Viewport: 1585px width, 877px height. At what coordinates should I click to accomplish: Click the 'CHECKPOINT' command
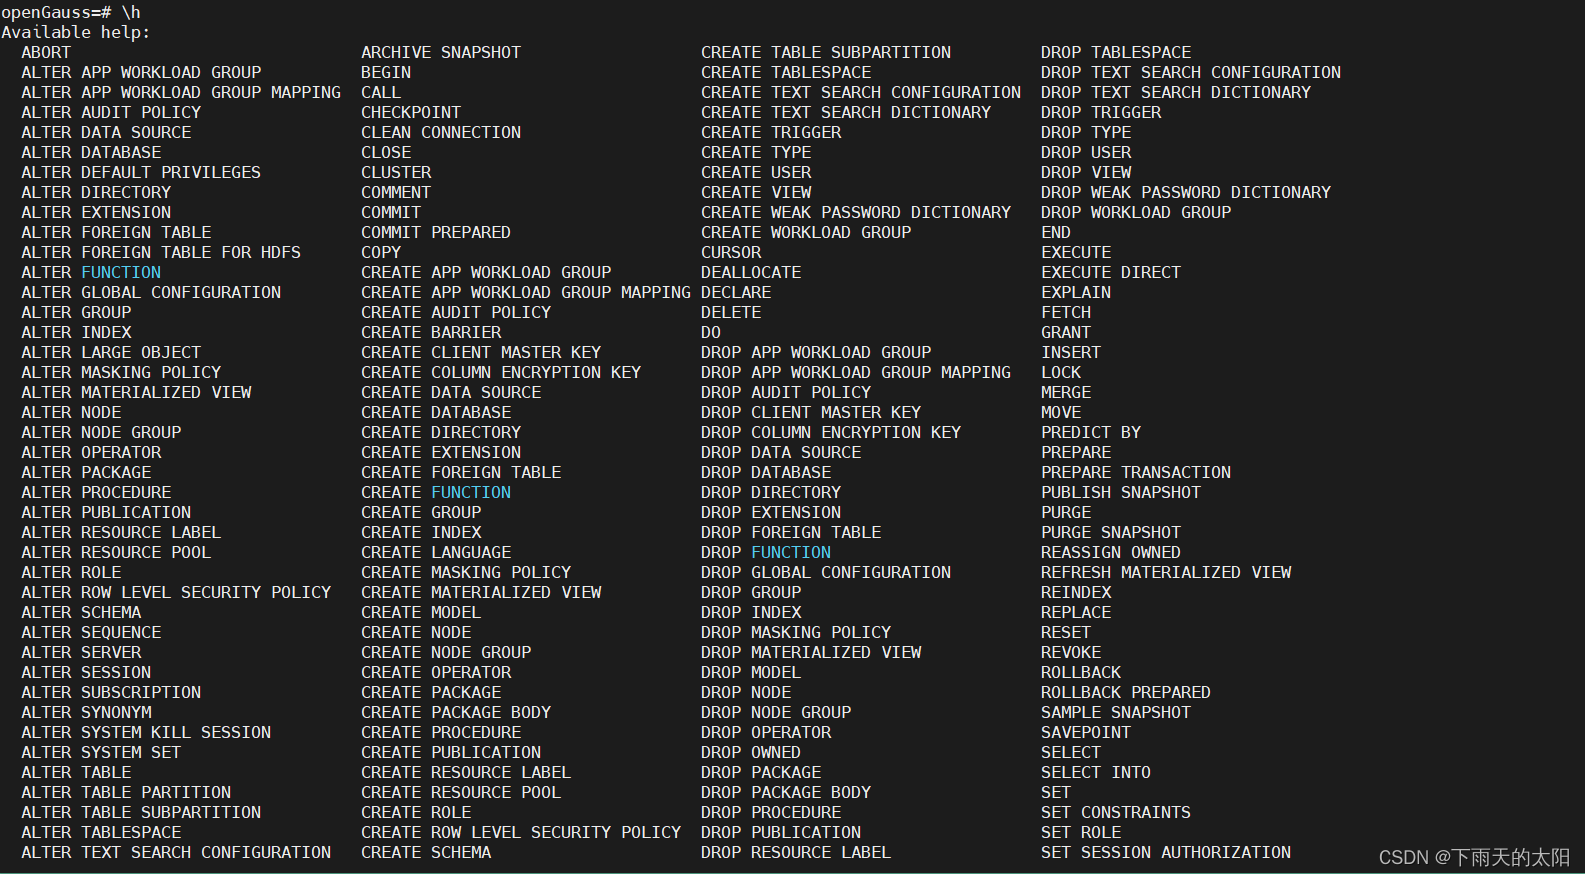pos(411,112)
